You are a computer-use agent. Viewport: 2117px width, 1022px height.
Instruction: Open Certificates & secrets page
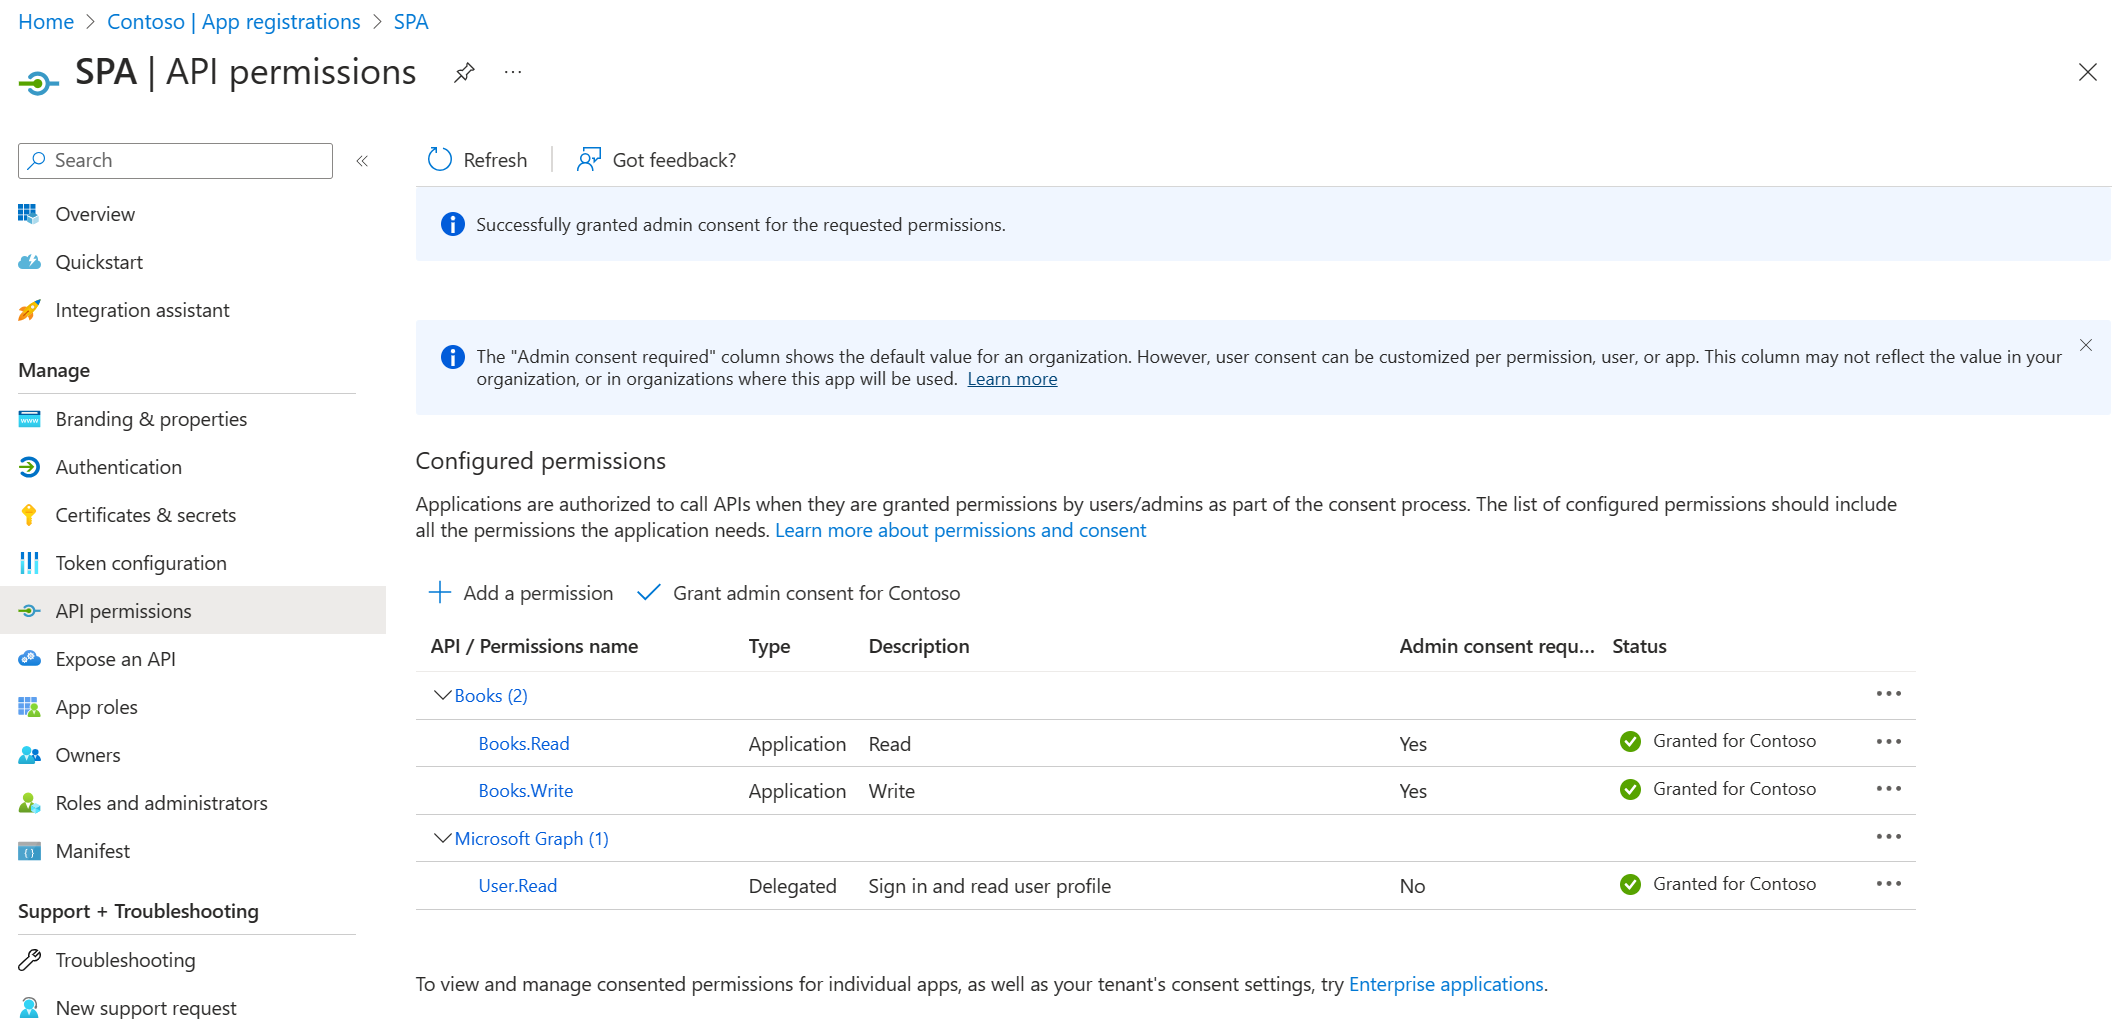coord(145,515)
